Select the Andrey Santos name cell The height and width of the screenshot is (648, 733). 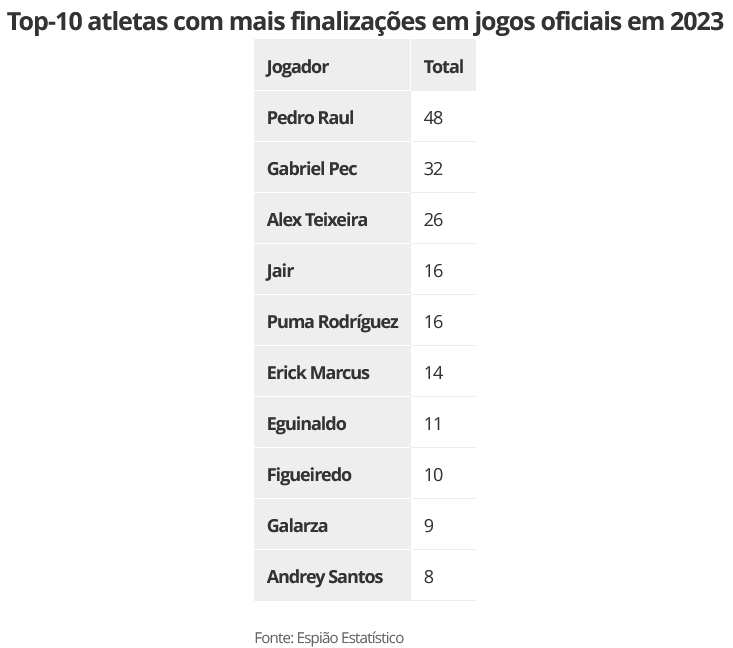(x=325, y=577)
